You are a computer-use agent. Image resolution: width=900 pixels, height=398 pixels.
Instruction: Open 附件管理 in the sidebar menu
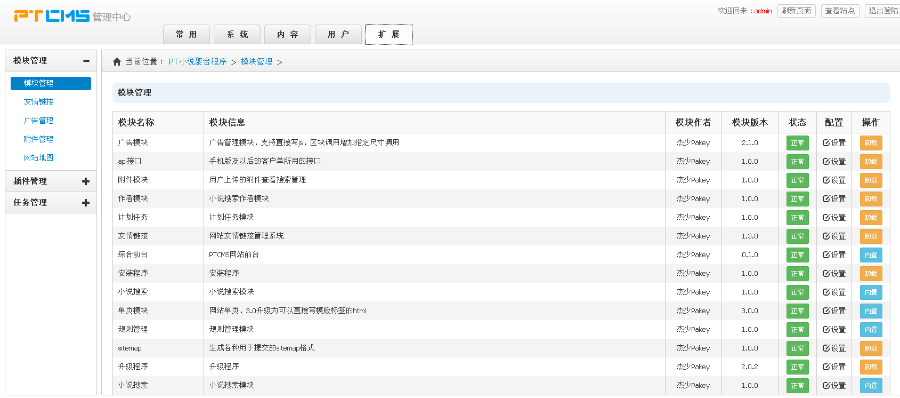click(38, 139)
